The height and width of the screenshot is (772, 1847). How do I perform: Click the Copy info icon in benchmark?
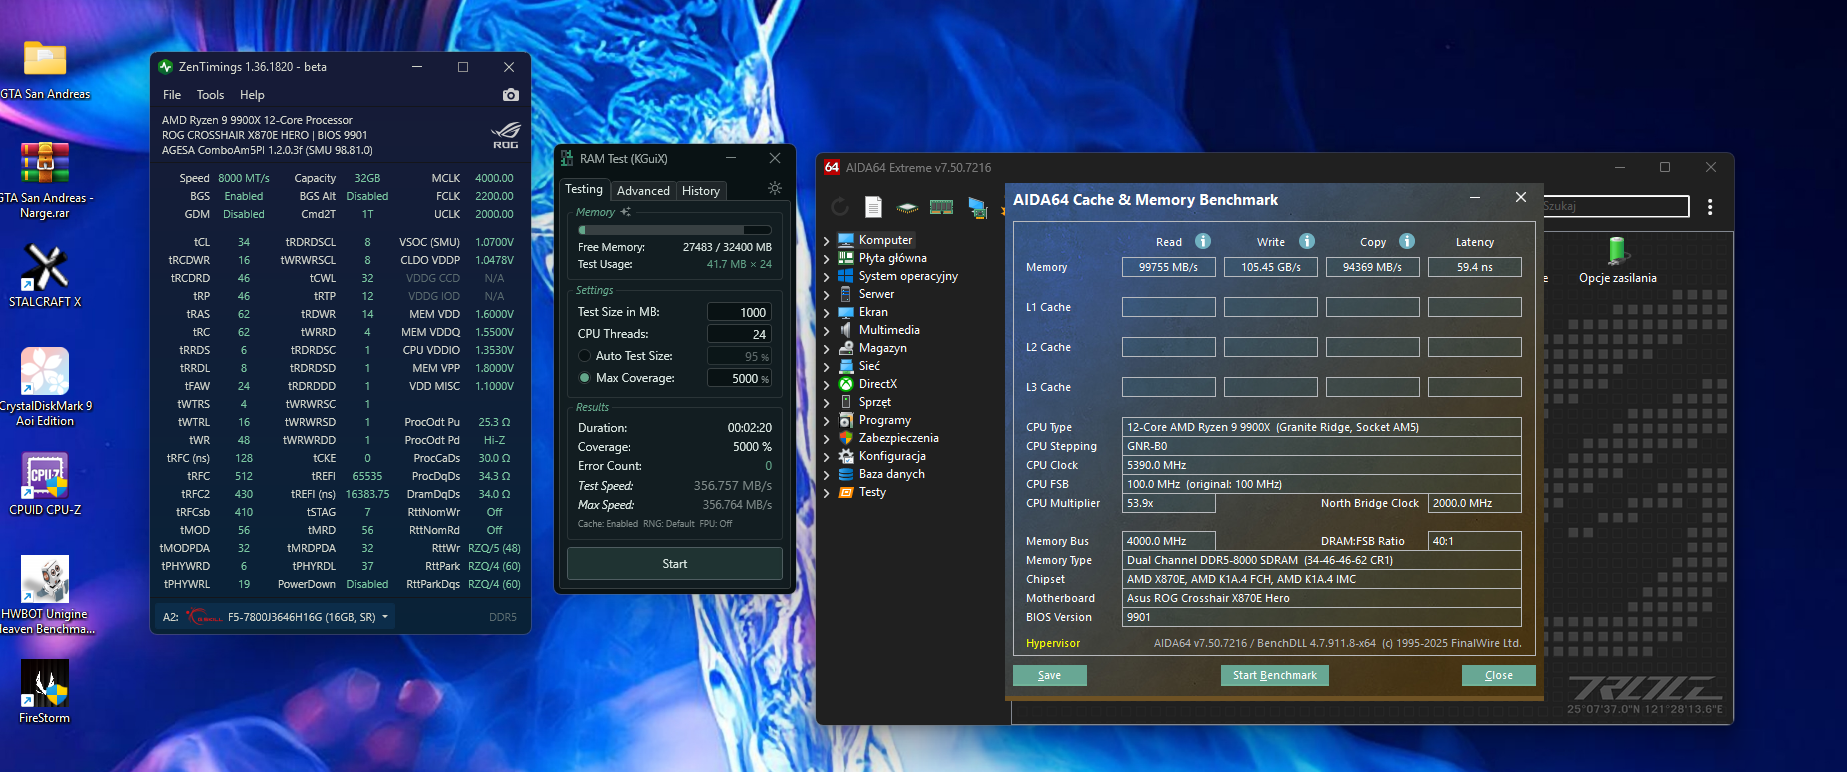(x=1406, y=241)
